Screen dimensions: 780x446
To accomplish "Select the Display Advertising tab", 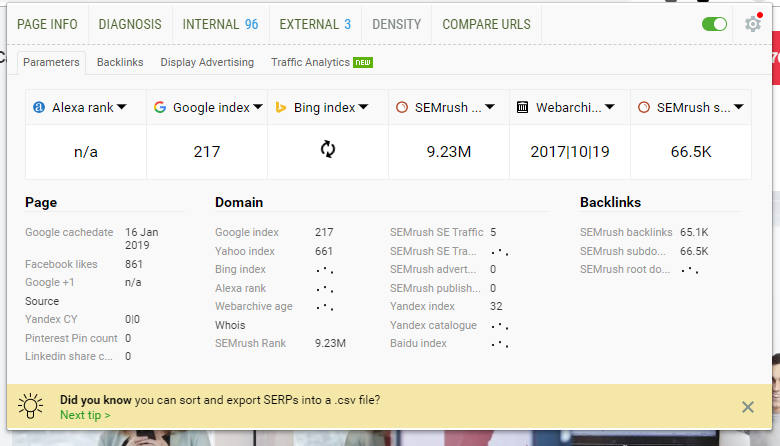I will point(207,62).
